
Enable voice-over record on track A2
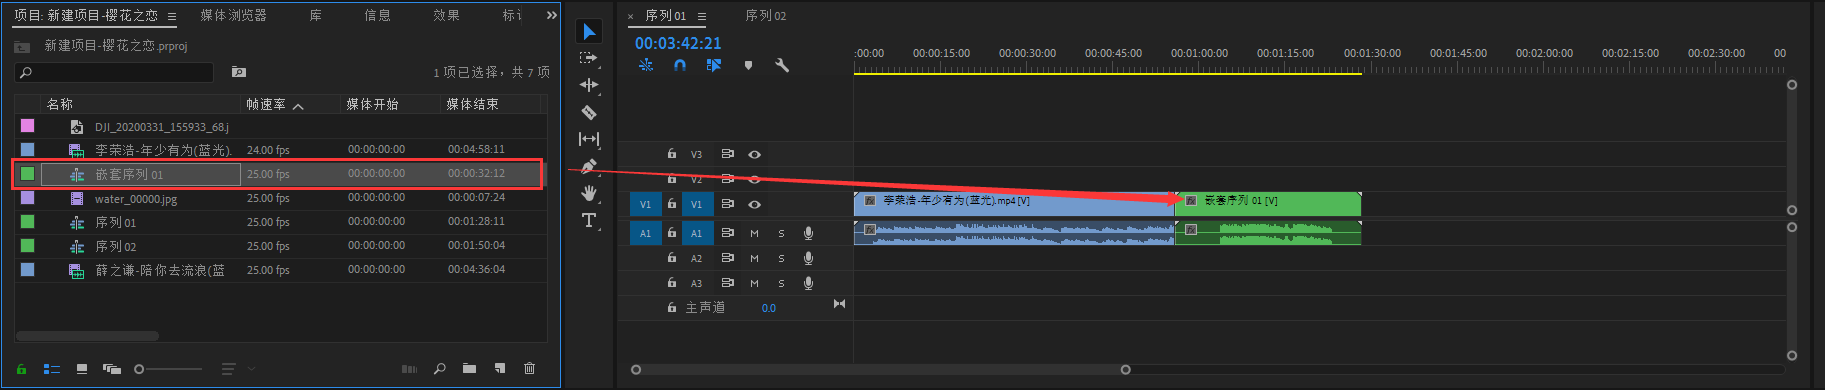808,258
